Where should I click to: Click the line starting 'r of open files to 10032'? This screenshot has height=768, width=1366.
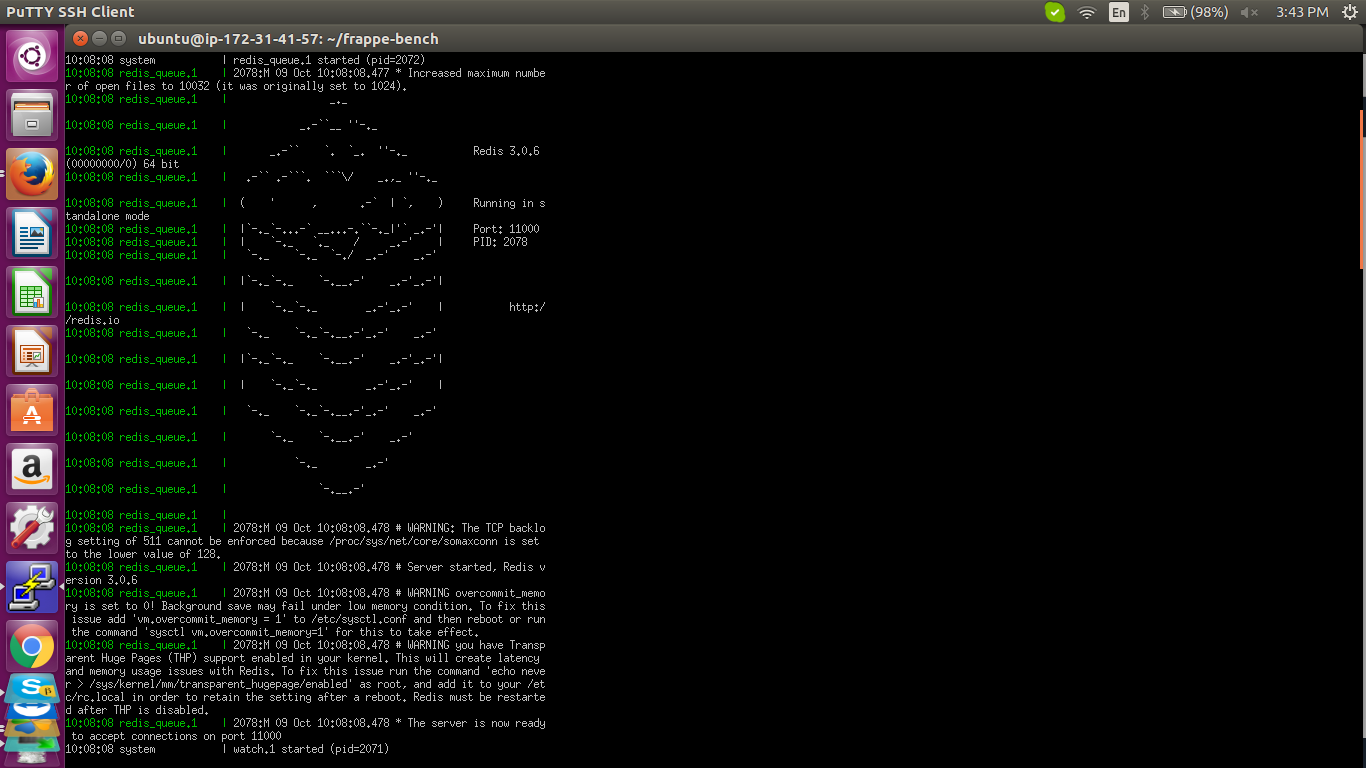(x=236, y=86)
